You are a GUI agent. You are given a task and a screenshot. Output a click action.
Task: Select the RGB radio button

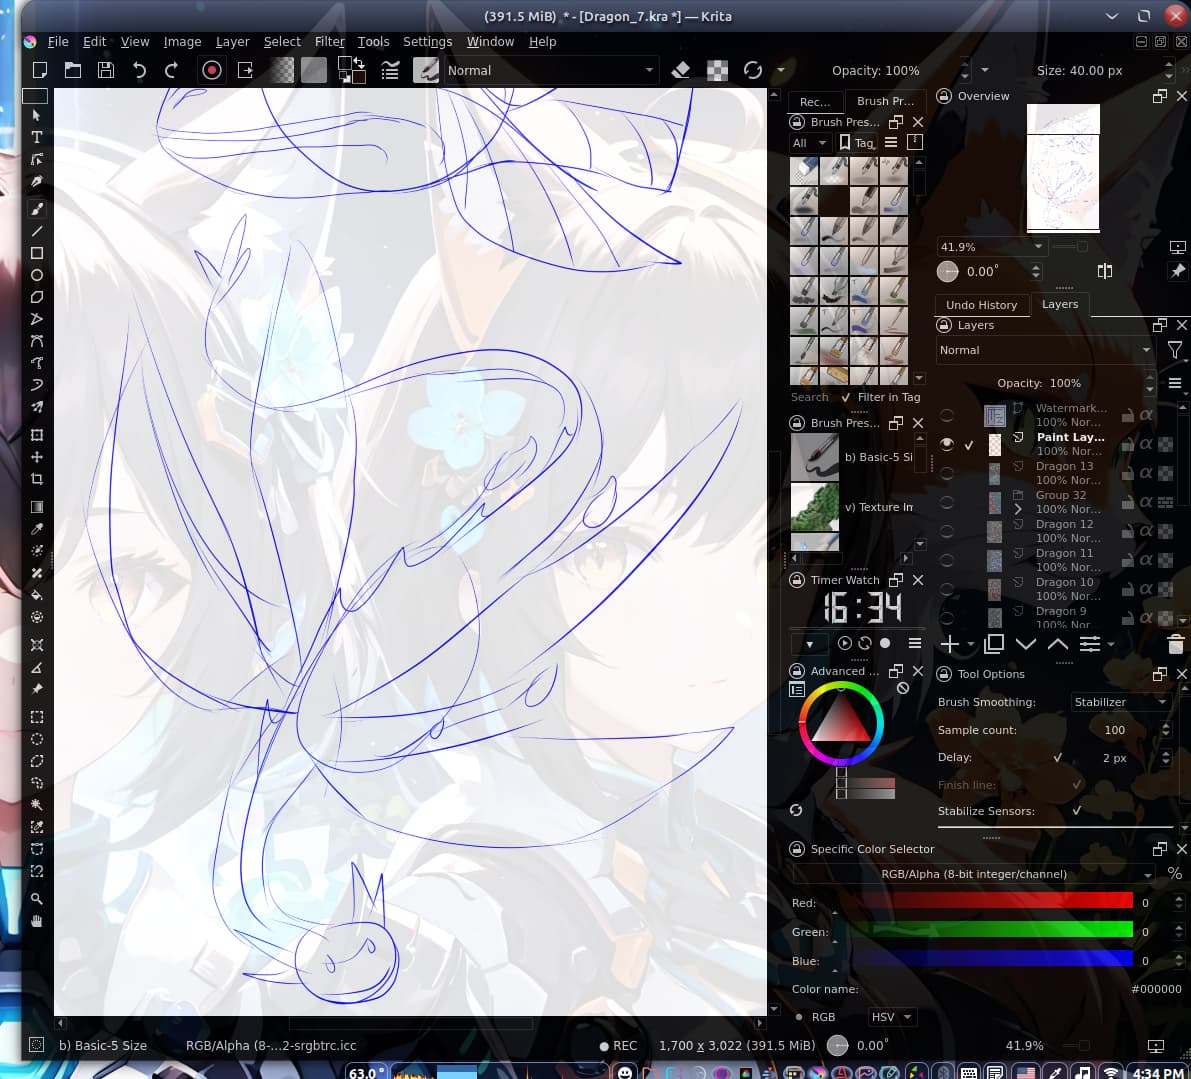click(799, 1017)
